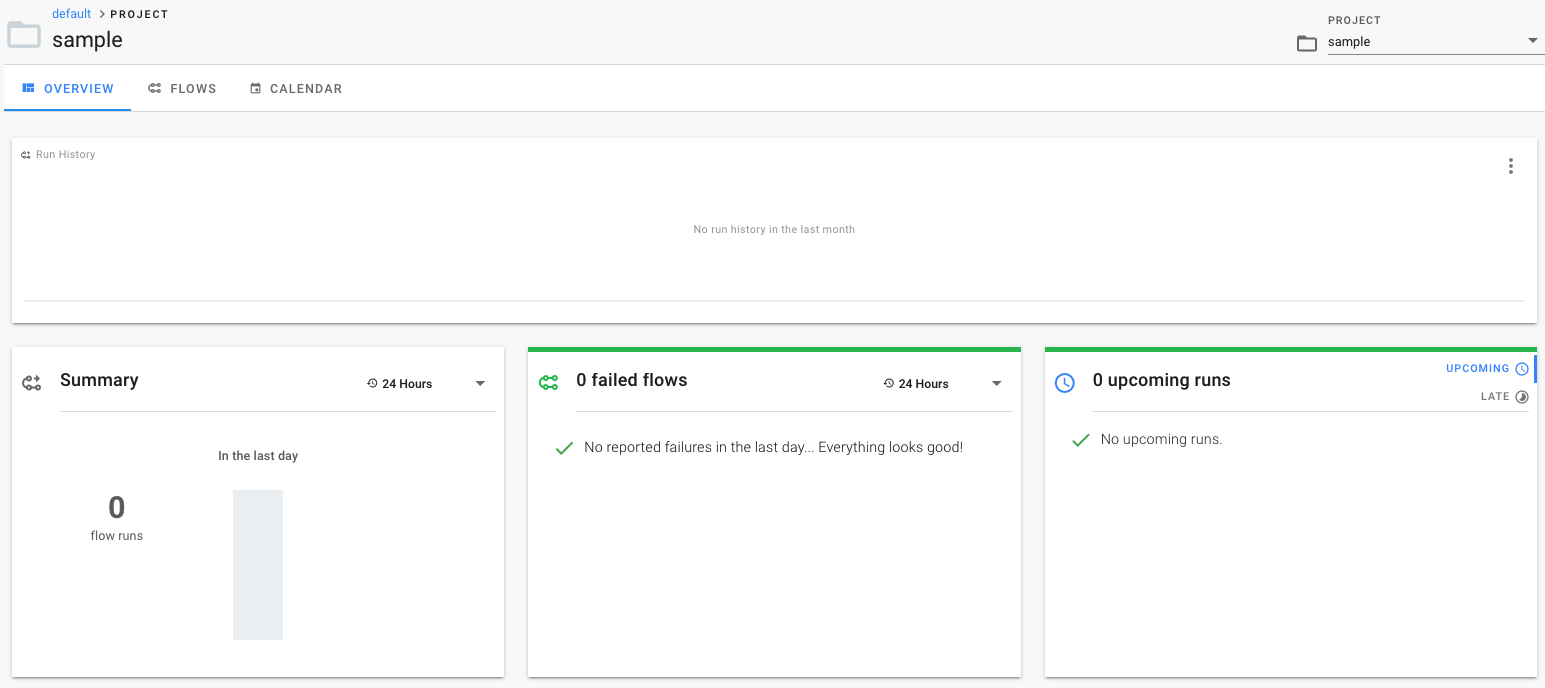Click the Summary card flow icon

[x=32, y=382]
